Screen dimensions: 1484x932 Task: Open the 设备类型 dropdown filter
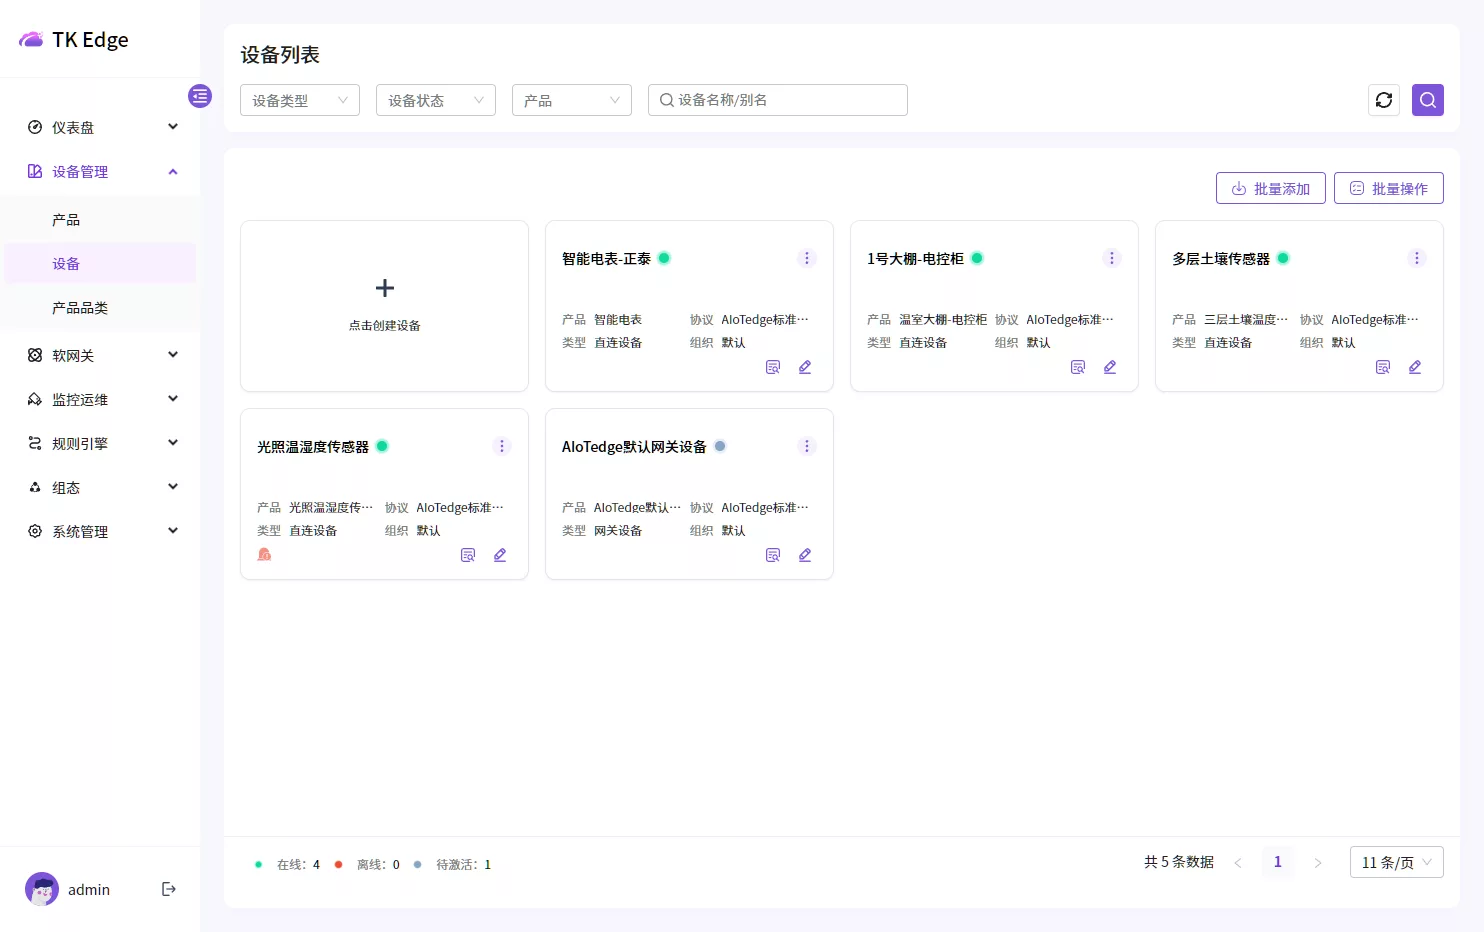tap(299, 100)
